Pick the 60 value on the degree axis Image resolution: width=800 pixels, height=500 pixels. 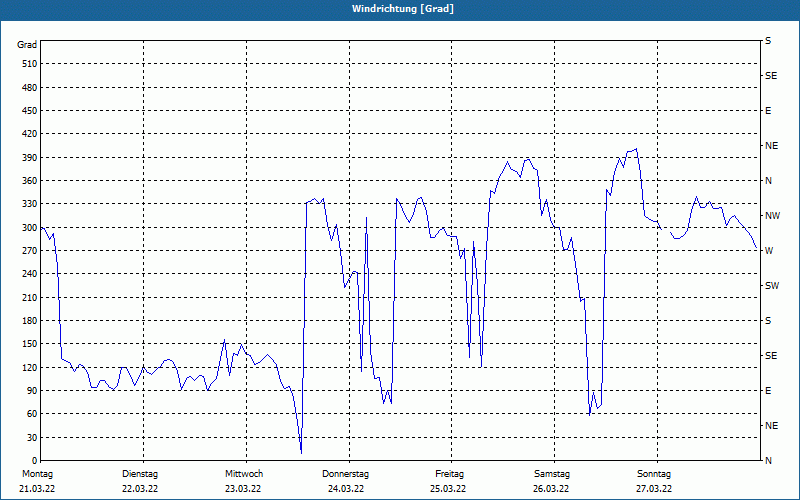coord(31,413)
